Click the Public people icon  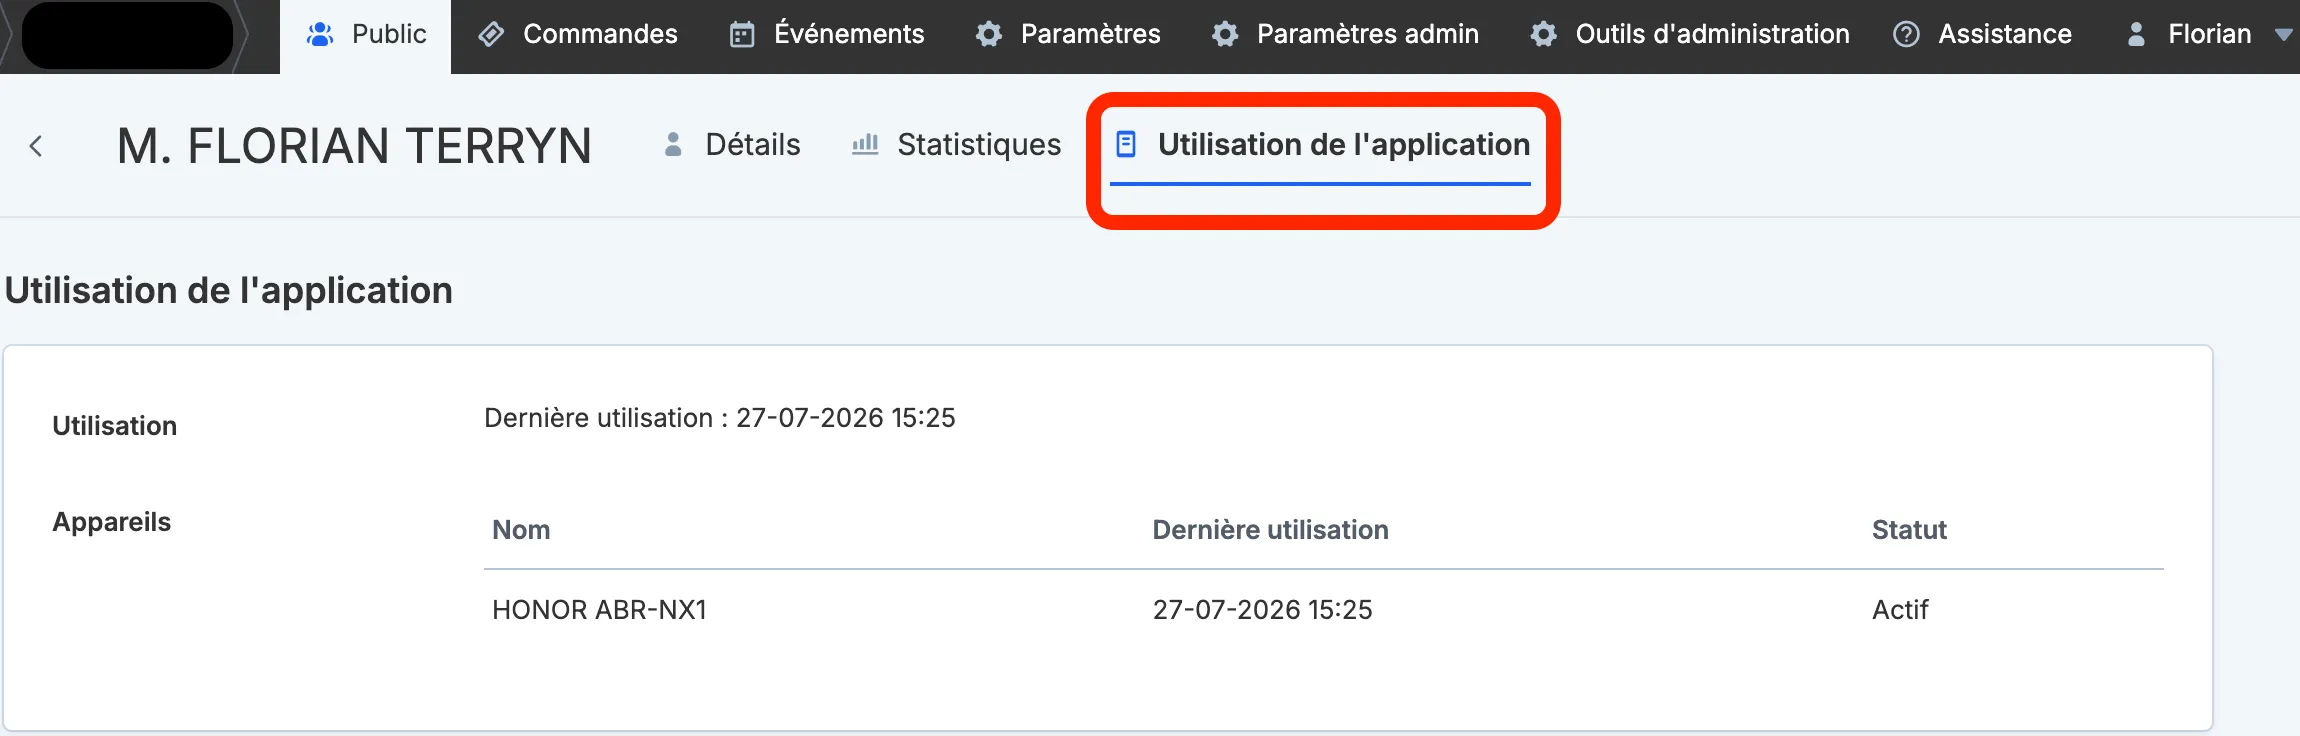(320, 35)
